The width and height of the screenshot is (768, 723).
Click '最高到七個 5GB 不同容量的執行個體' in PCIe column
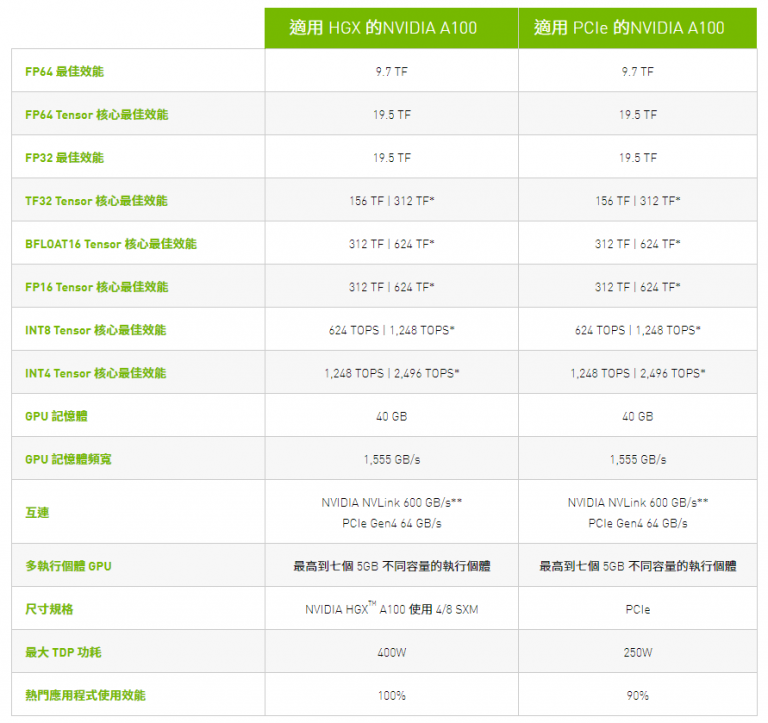click(638, 566)
